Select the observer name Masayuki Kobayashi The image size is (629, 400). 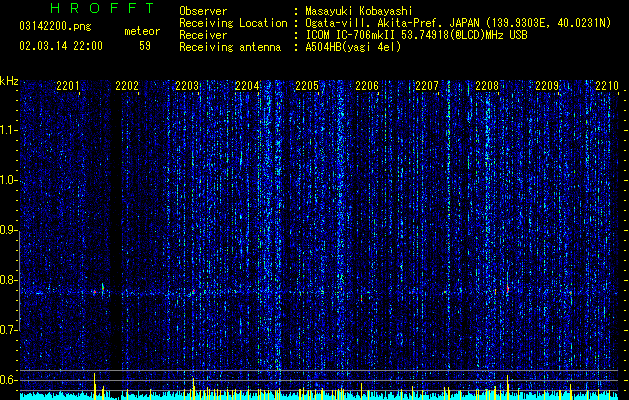click(358, 11)
